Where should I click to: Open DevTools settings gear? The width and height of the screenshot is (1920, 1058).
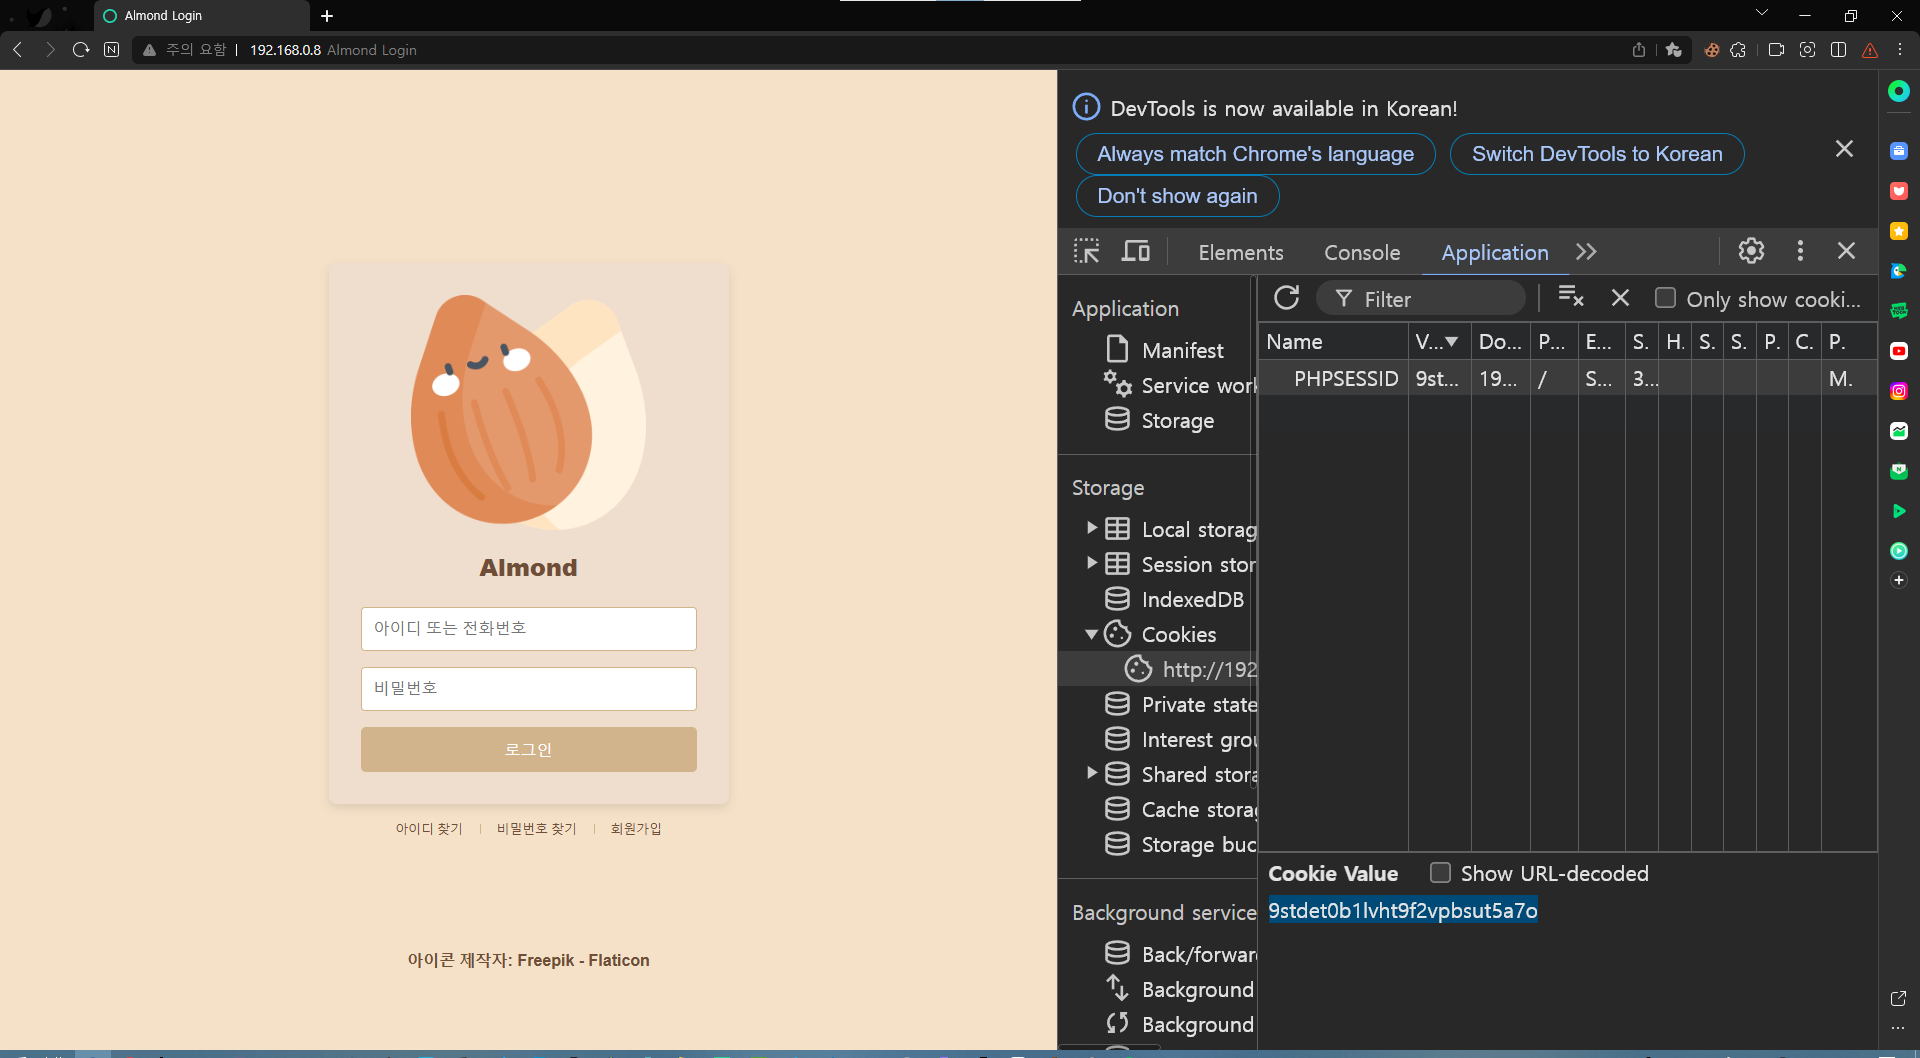coord(1751,251)
